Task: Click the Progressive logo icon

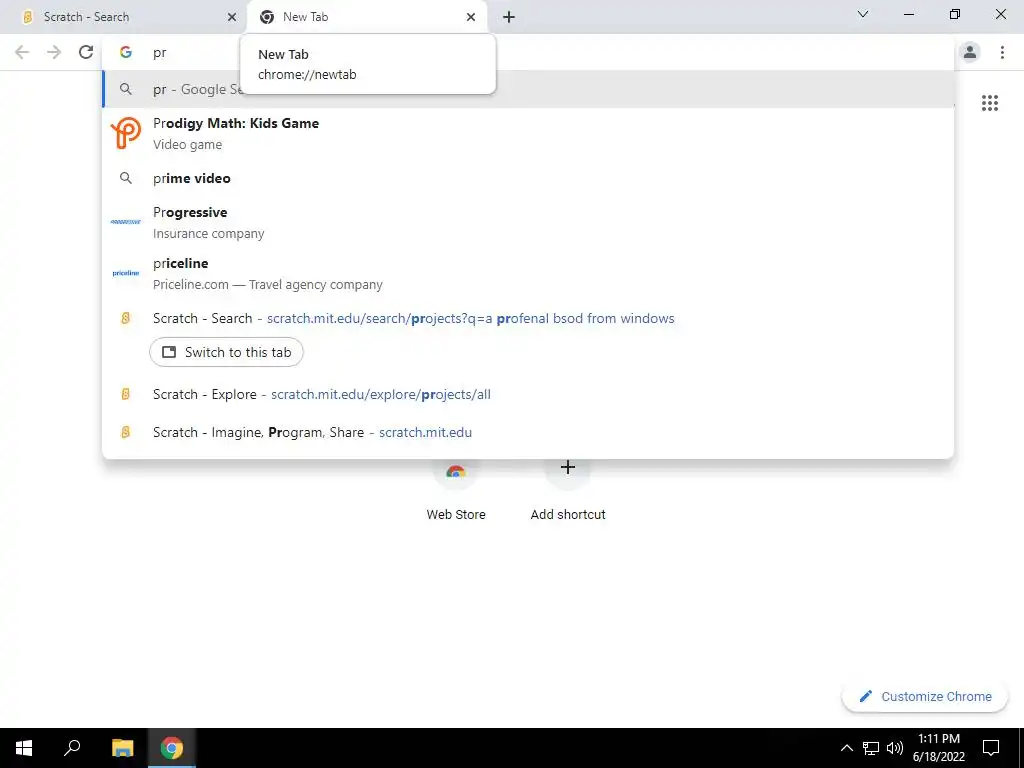Action: coord(126,222)
